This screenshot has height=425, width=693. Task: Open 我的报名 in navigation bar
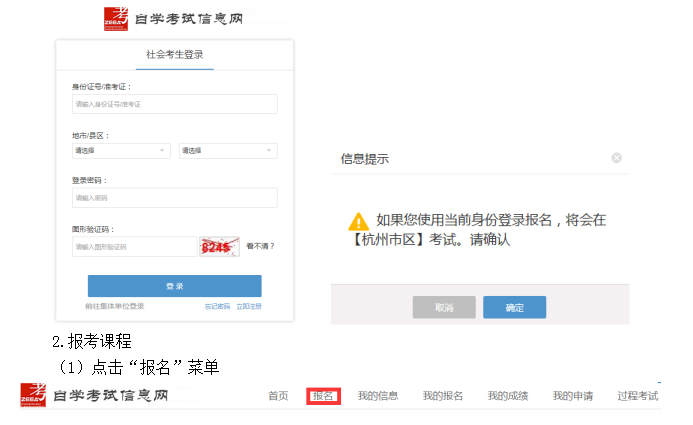point(443,396)
